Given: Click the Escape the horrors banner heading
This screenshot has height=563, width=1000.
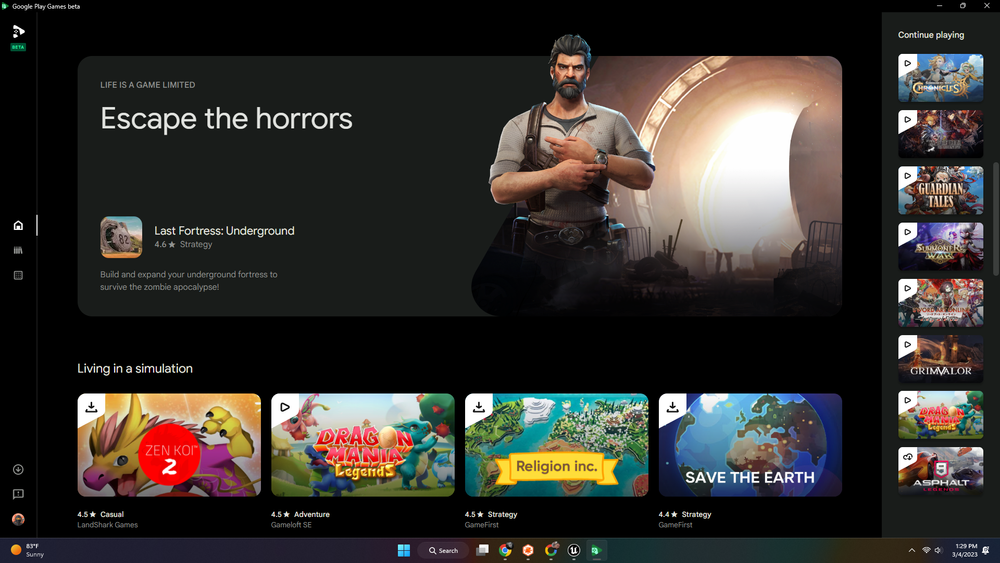Looking at the screenshot, I should coord(226,119).
